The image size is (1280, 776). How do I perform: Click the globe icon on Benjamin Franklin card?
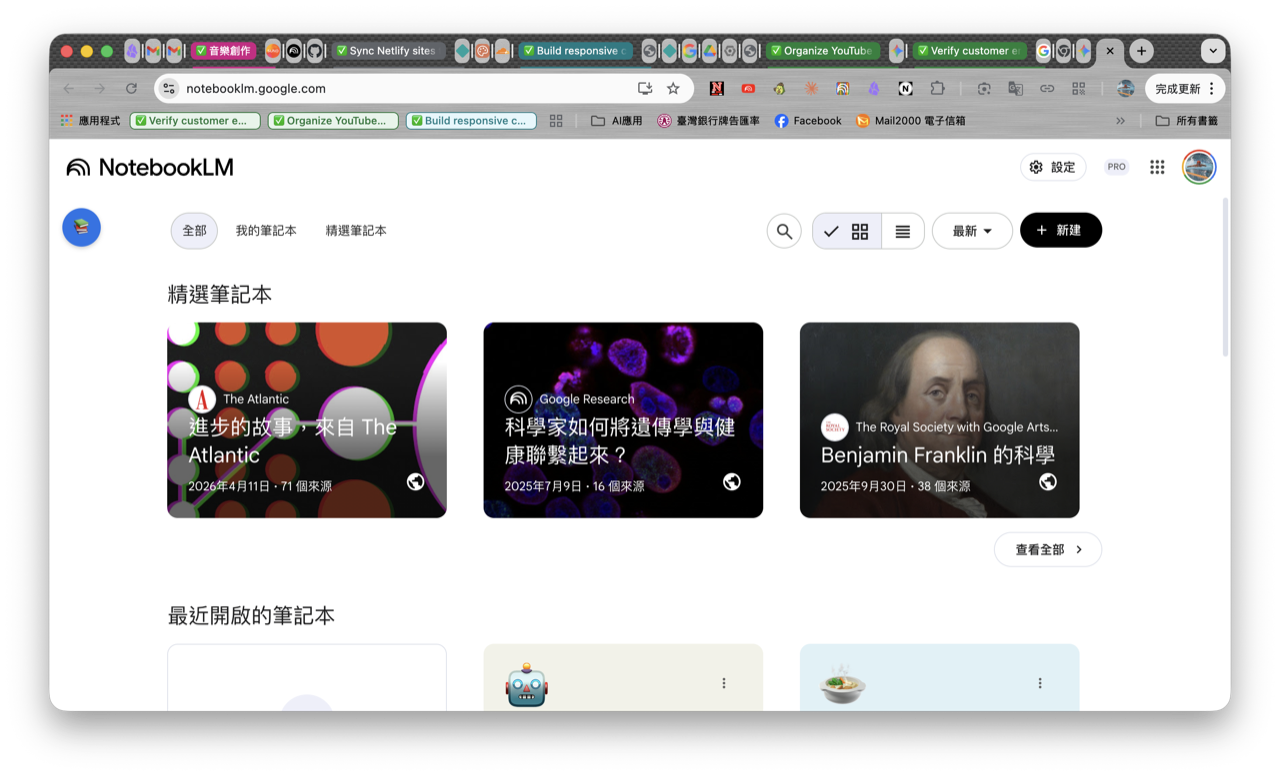(1048, 482)
